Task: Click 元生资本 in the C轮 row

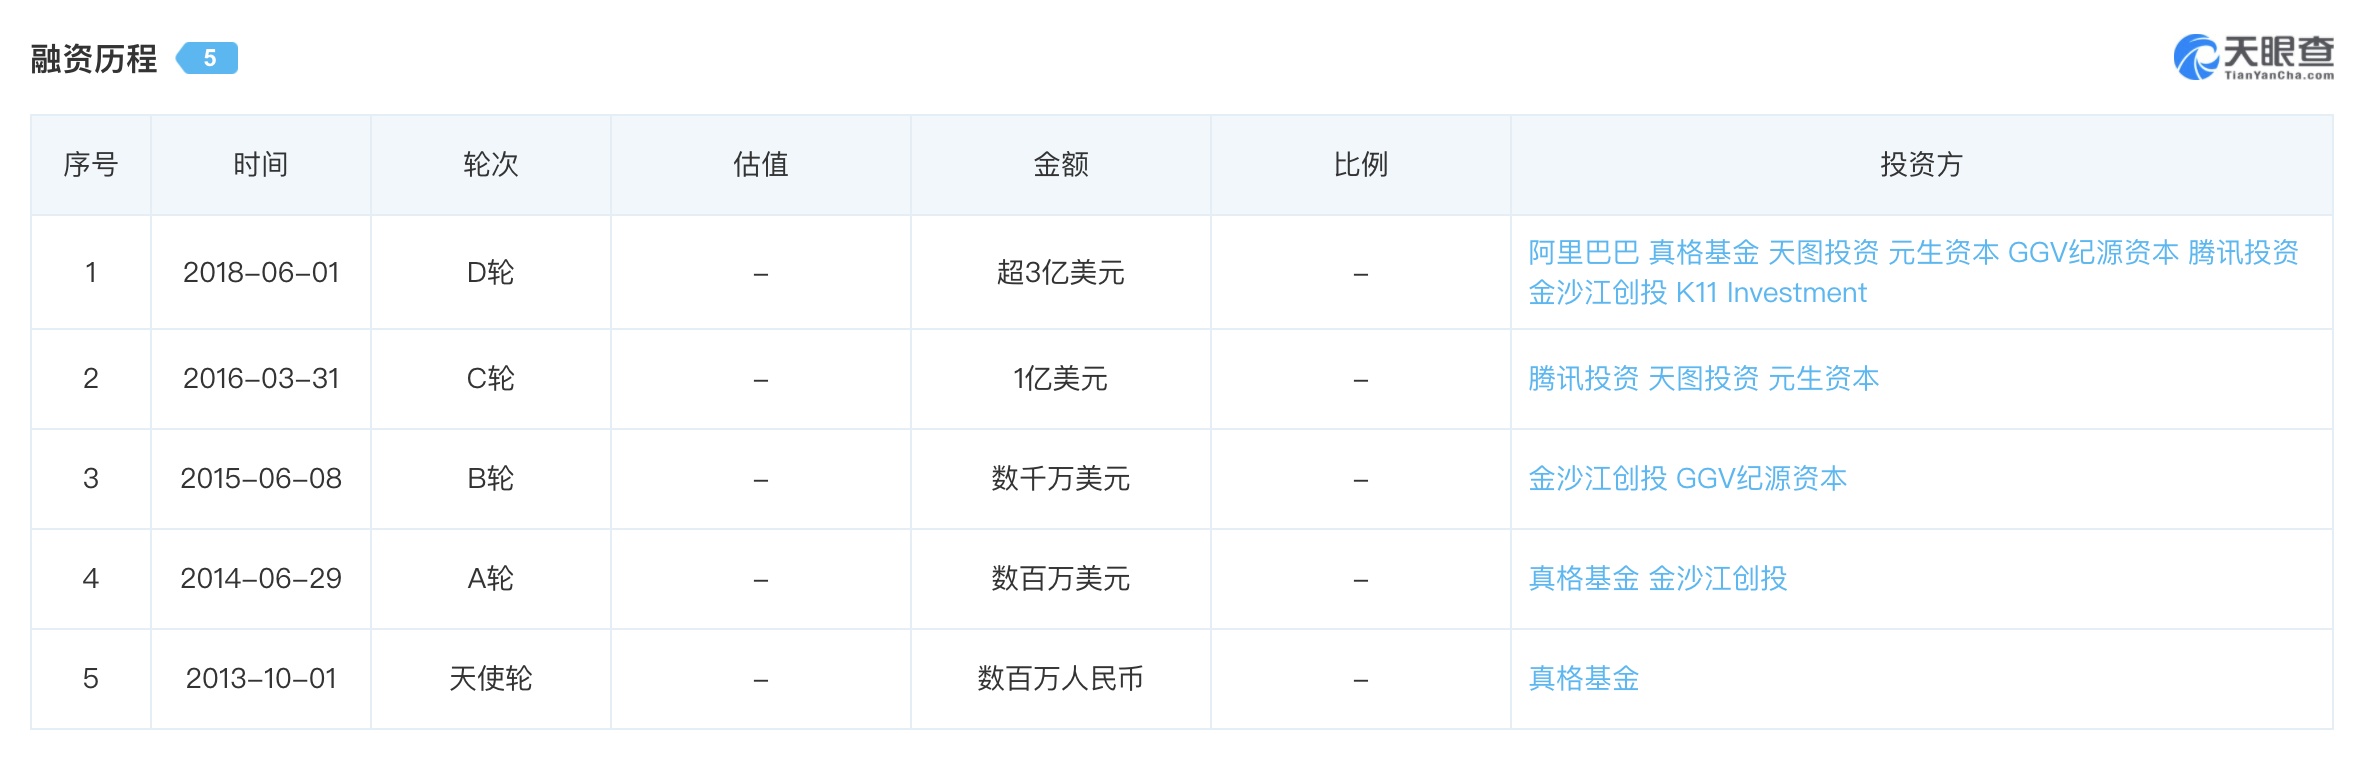Action: coord(1823,379)
